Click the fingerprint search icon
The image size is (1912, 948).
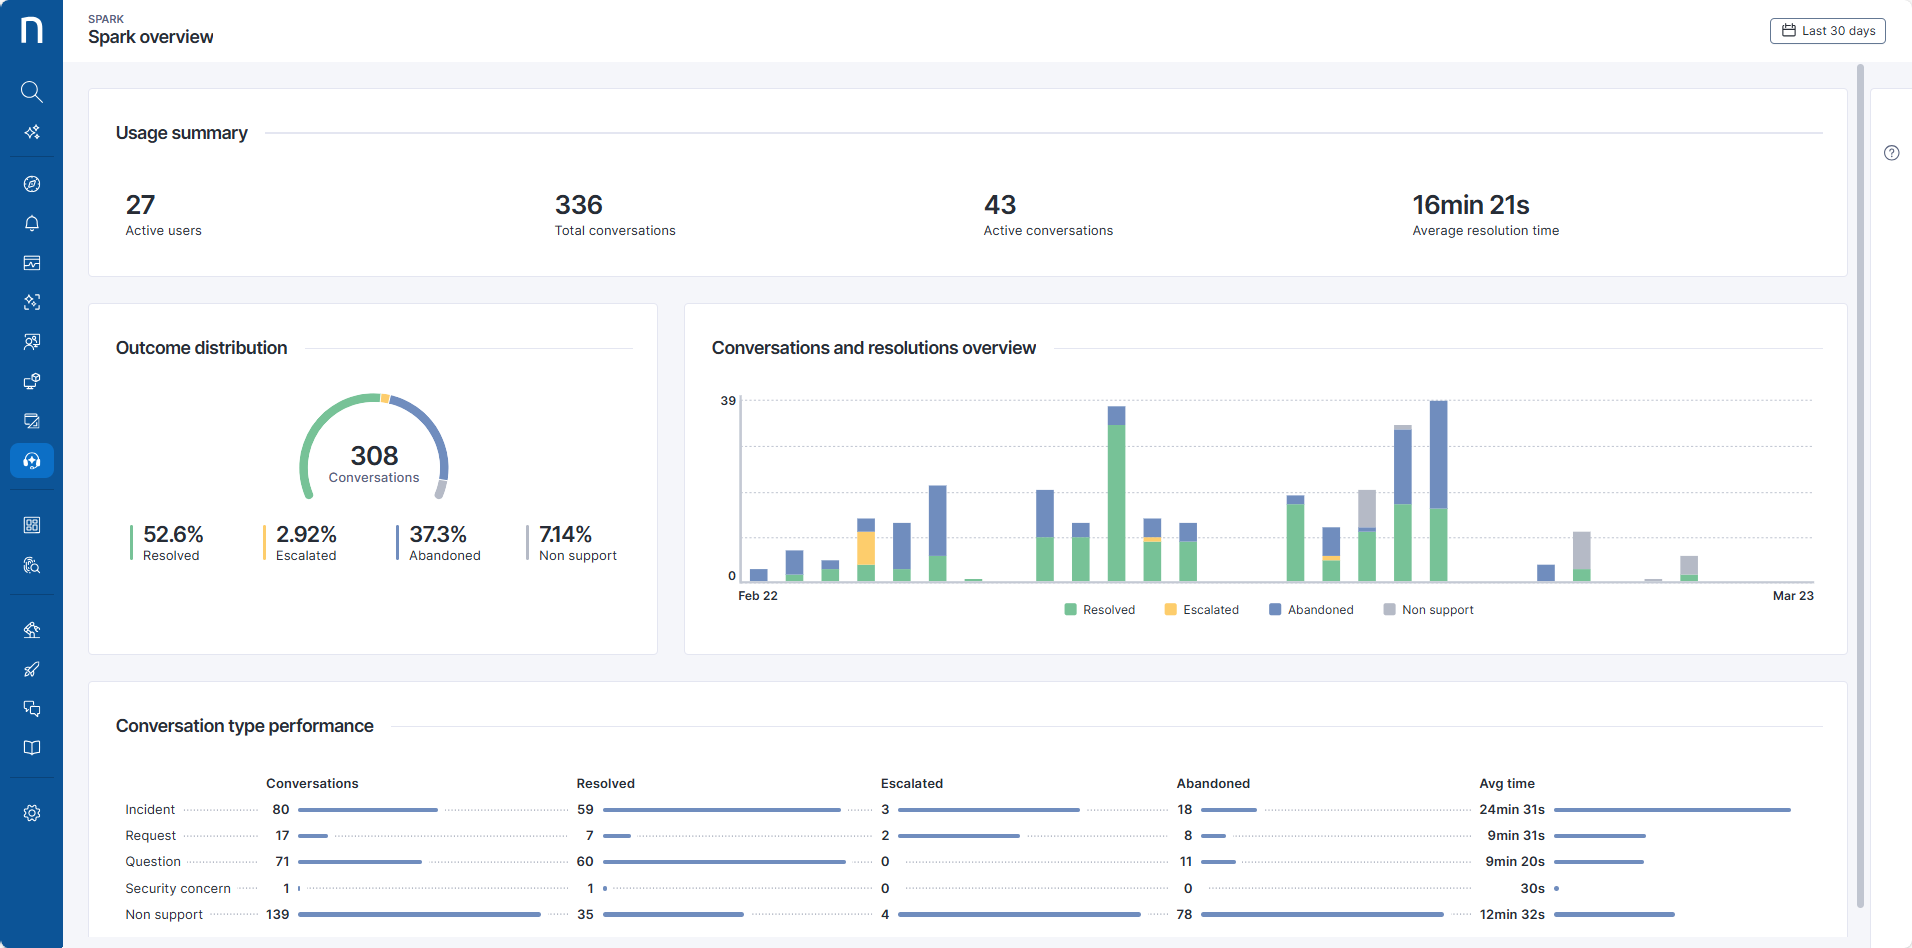pos(32,565)
